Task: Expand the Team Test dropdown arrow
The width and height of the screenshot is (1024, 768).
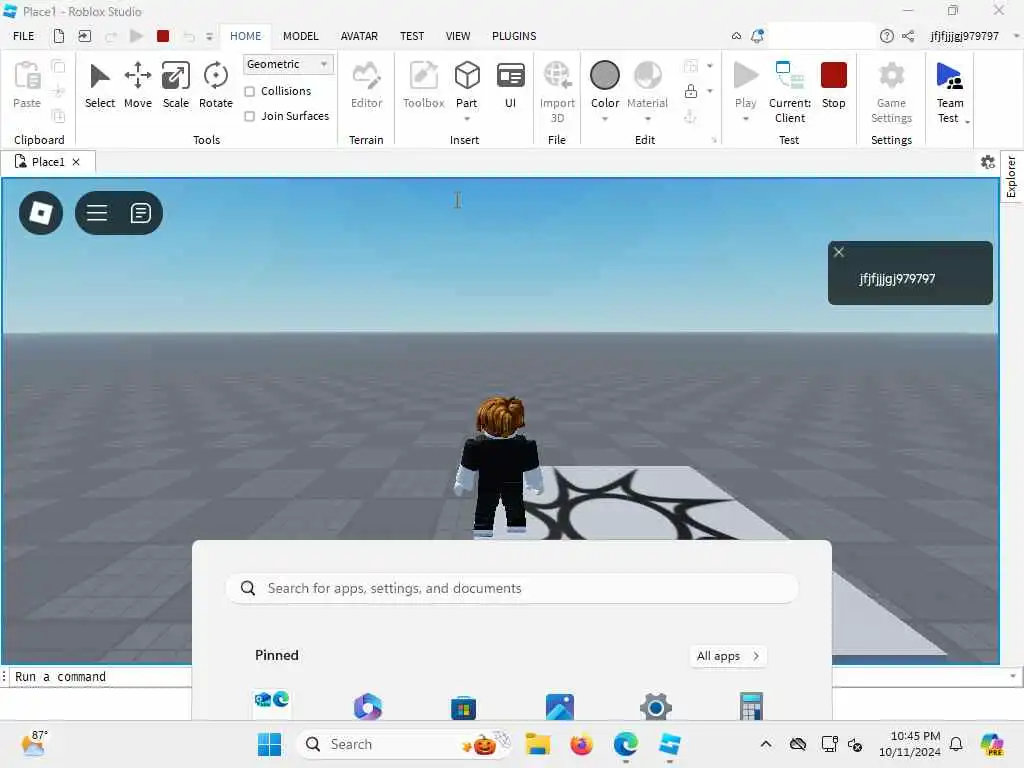Action: tap(967, 121)
